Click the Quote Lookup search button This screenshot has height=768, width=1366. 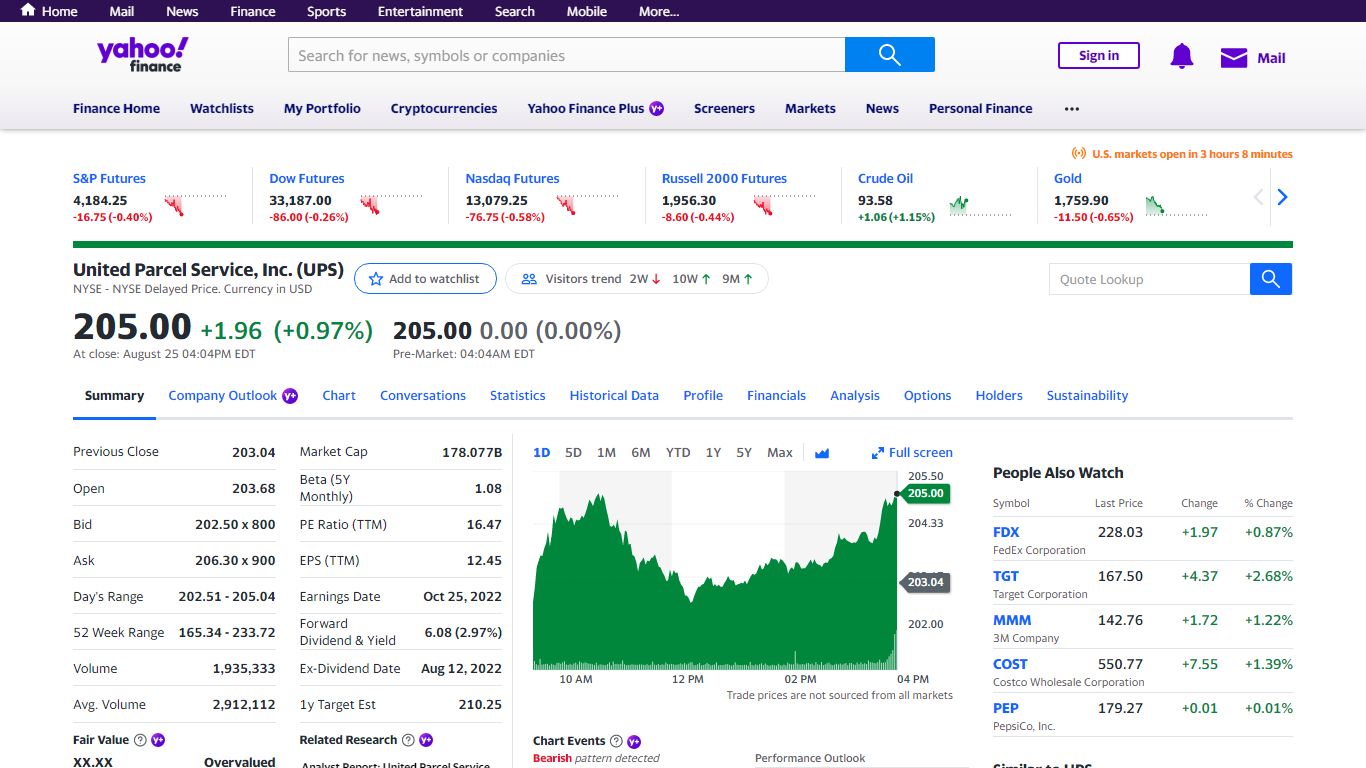pyautogui.click(x=1270, y=279)
